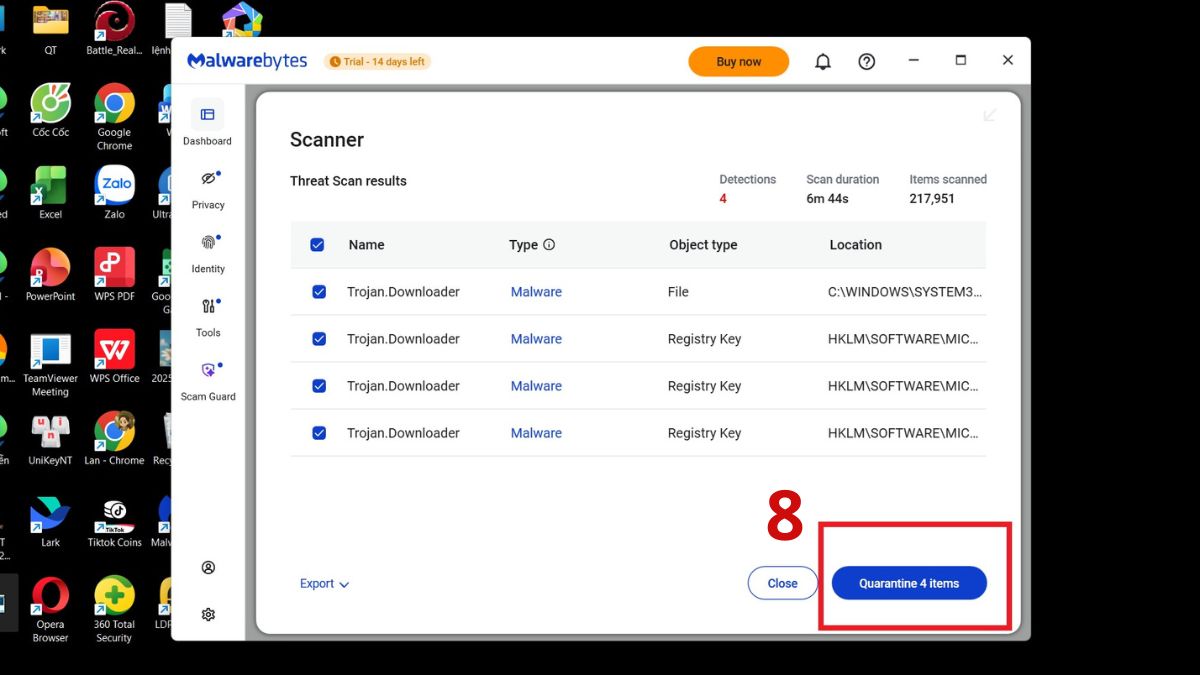Screen dimensions: 1200x675
Task: Launch Opera Browser from desktop
Action: [50, 609]
